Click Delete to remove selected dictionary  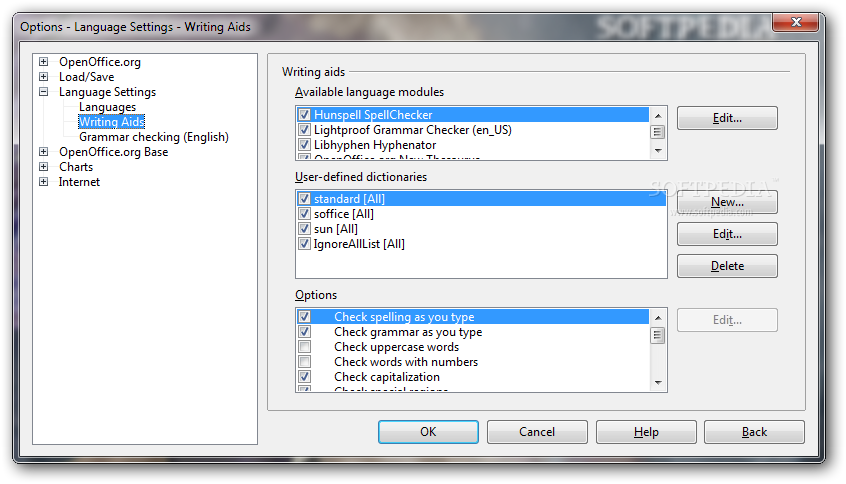click(727, 266)
